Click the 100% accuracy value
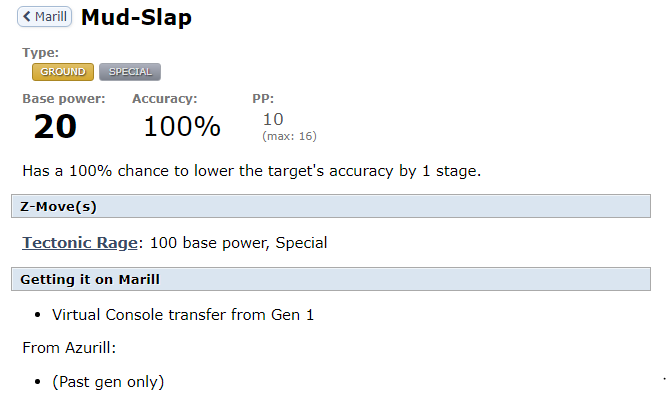The image size is (668, 405). coord(182,127)
